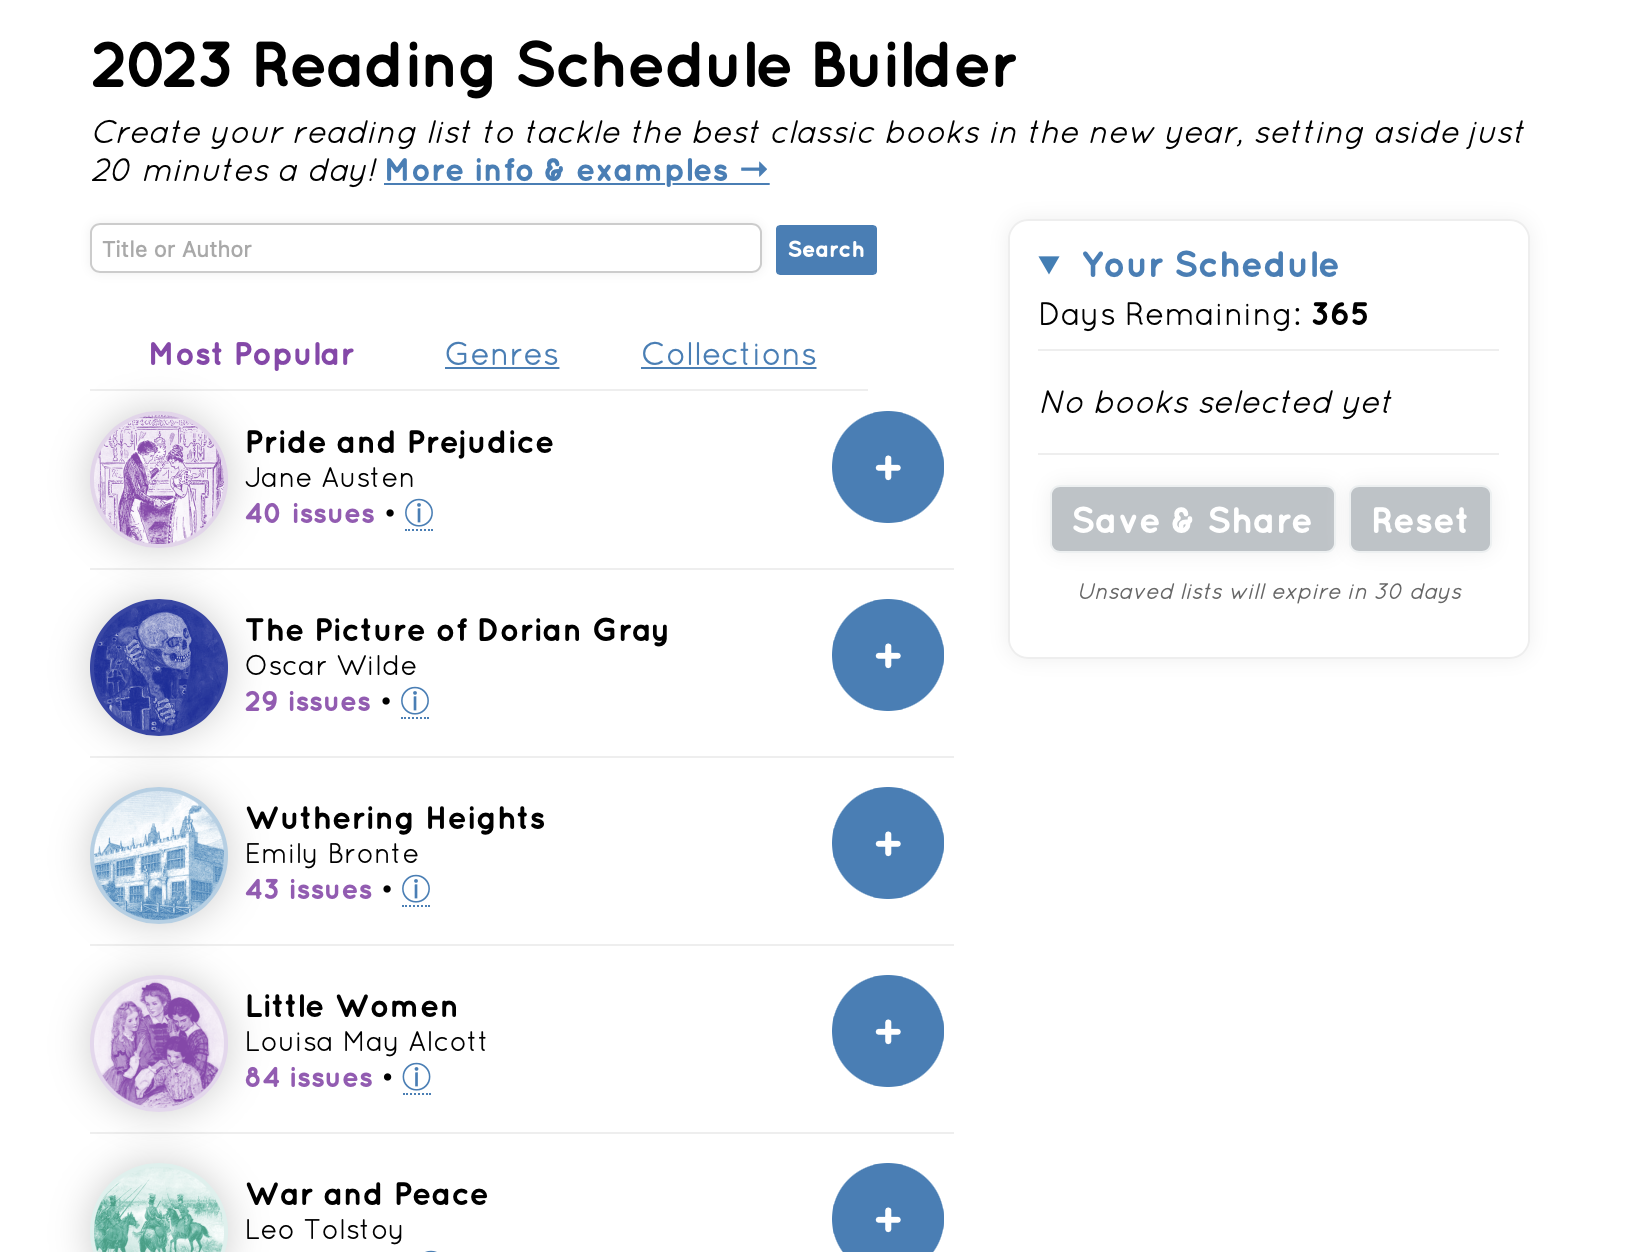Image resolution: width=1630 pixels, height=1252 pixels.
Task: Open More info & examples link
Action: [576, 171]
